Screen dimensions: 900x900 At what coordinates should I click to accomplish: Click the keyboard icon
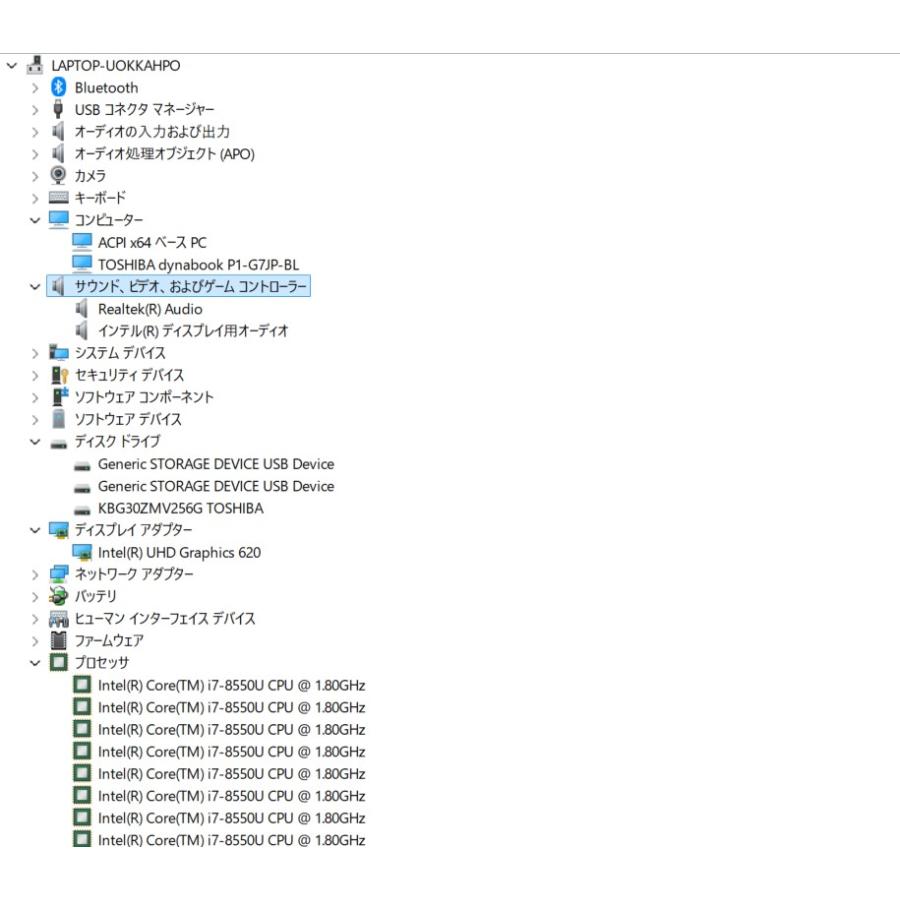pos(59,197)
